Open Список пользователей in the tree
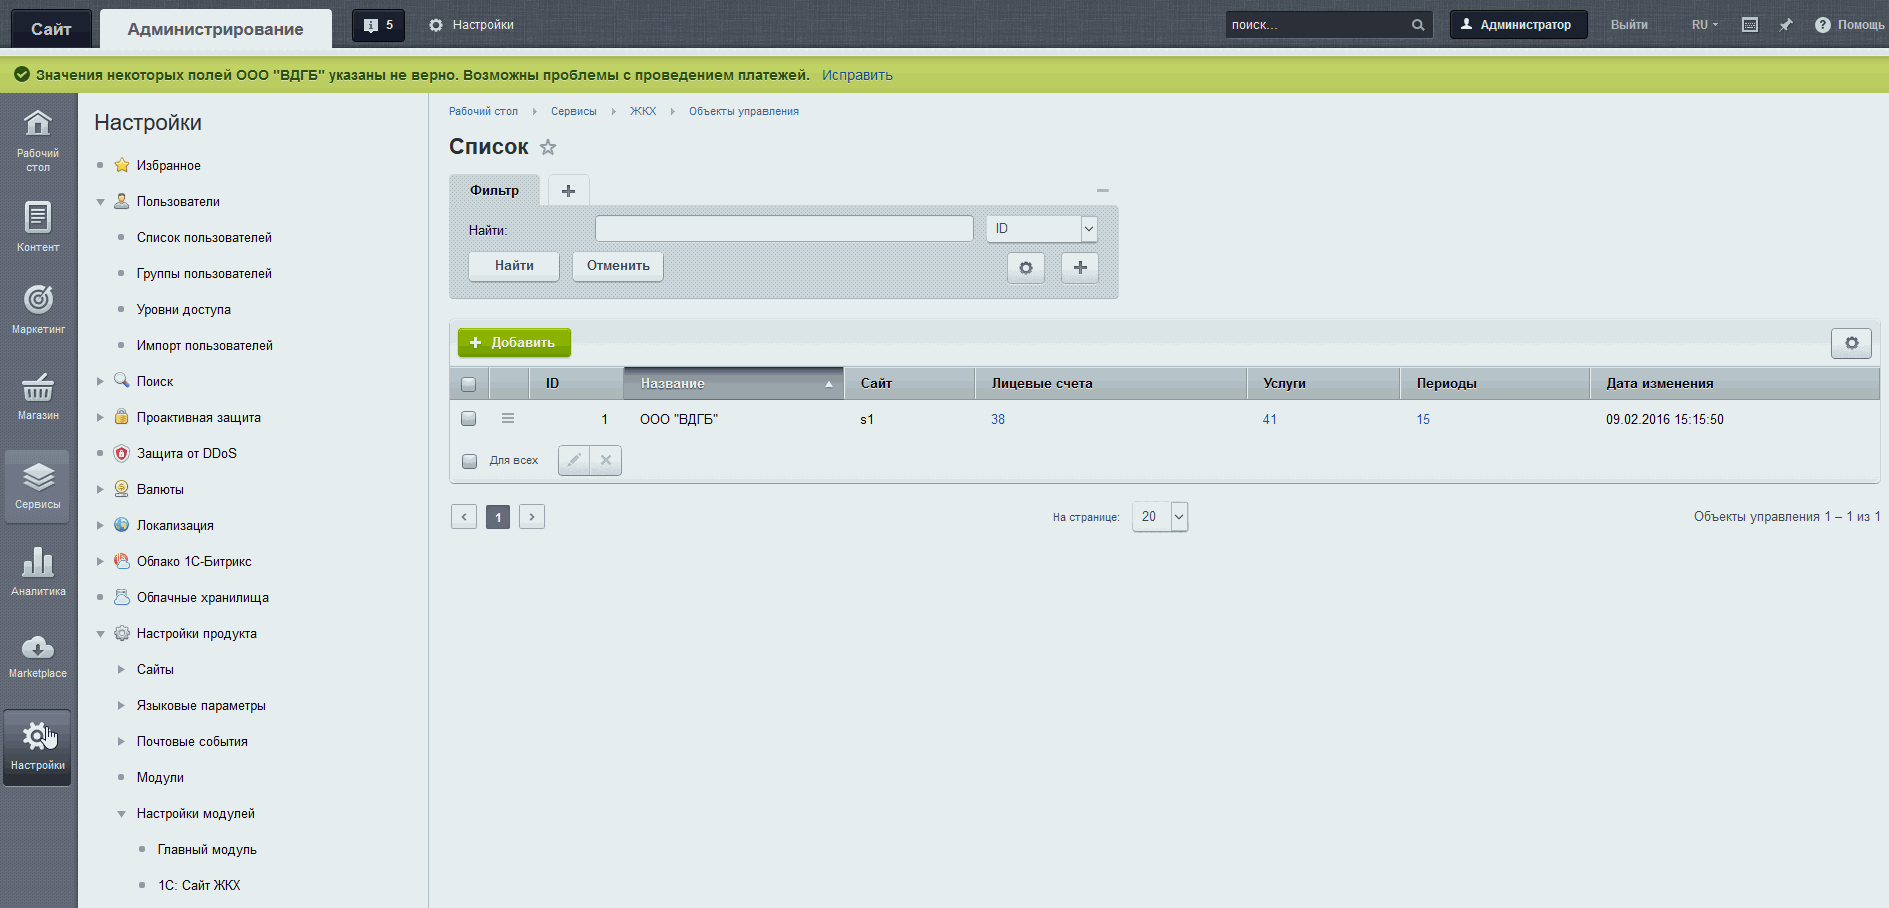Viewport: 1889px width, 908px height. coord(204,238)
